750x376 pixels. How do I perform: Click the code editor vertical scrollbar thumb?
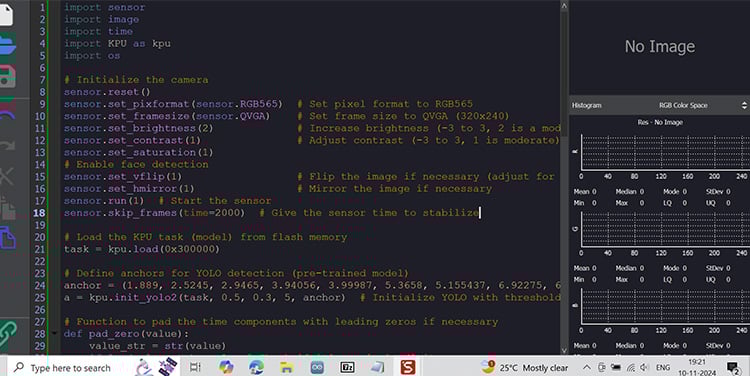pos(564,74)
